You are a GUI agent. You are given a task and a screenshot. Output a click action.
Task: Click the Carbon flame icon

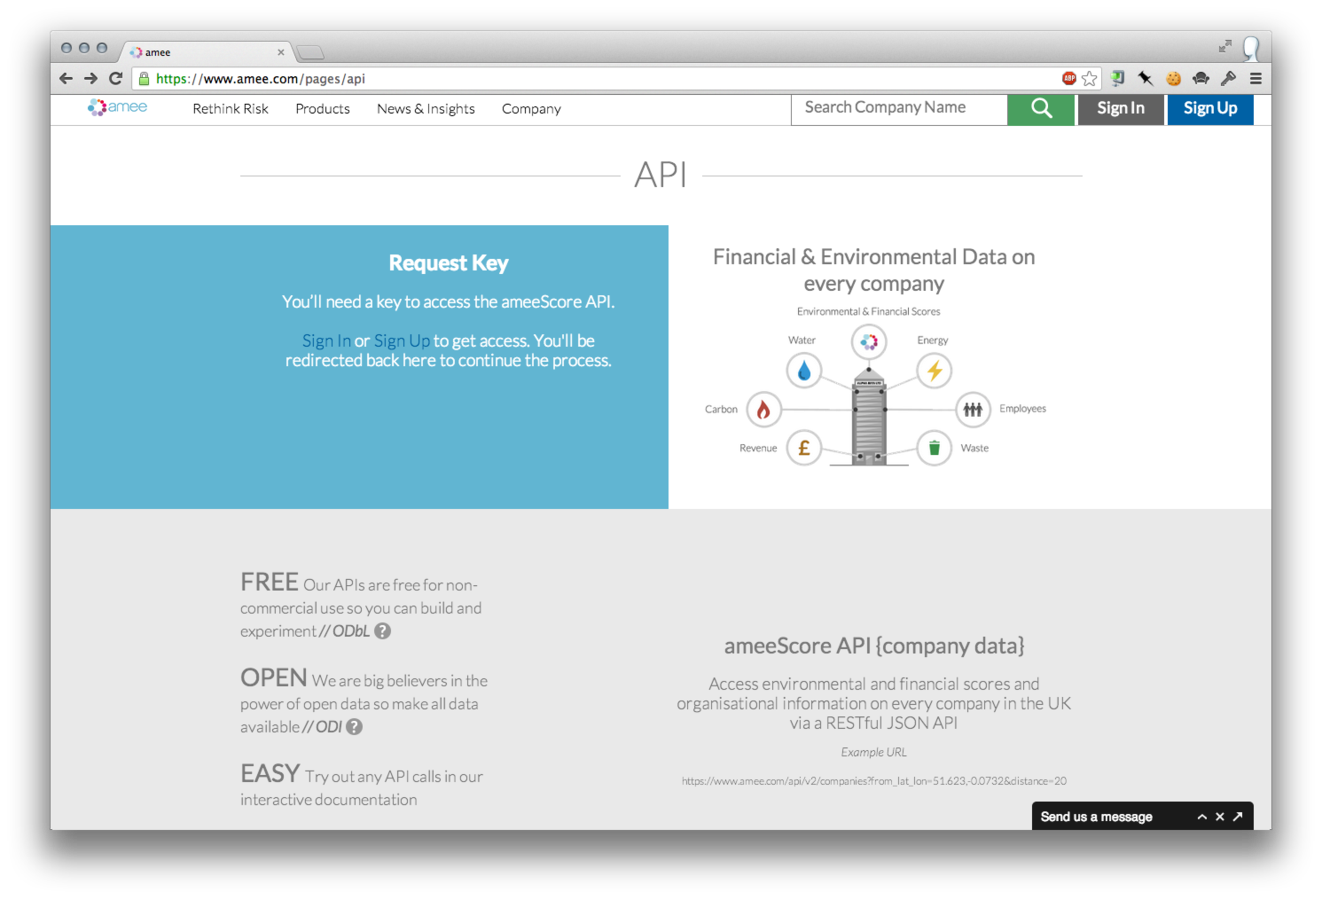[764, 409]
